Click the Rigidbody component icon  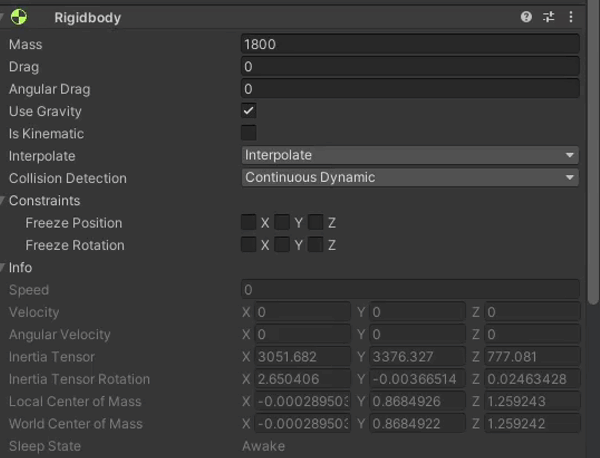tap(19, 17)
